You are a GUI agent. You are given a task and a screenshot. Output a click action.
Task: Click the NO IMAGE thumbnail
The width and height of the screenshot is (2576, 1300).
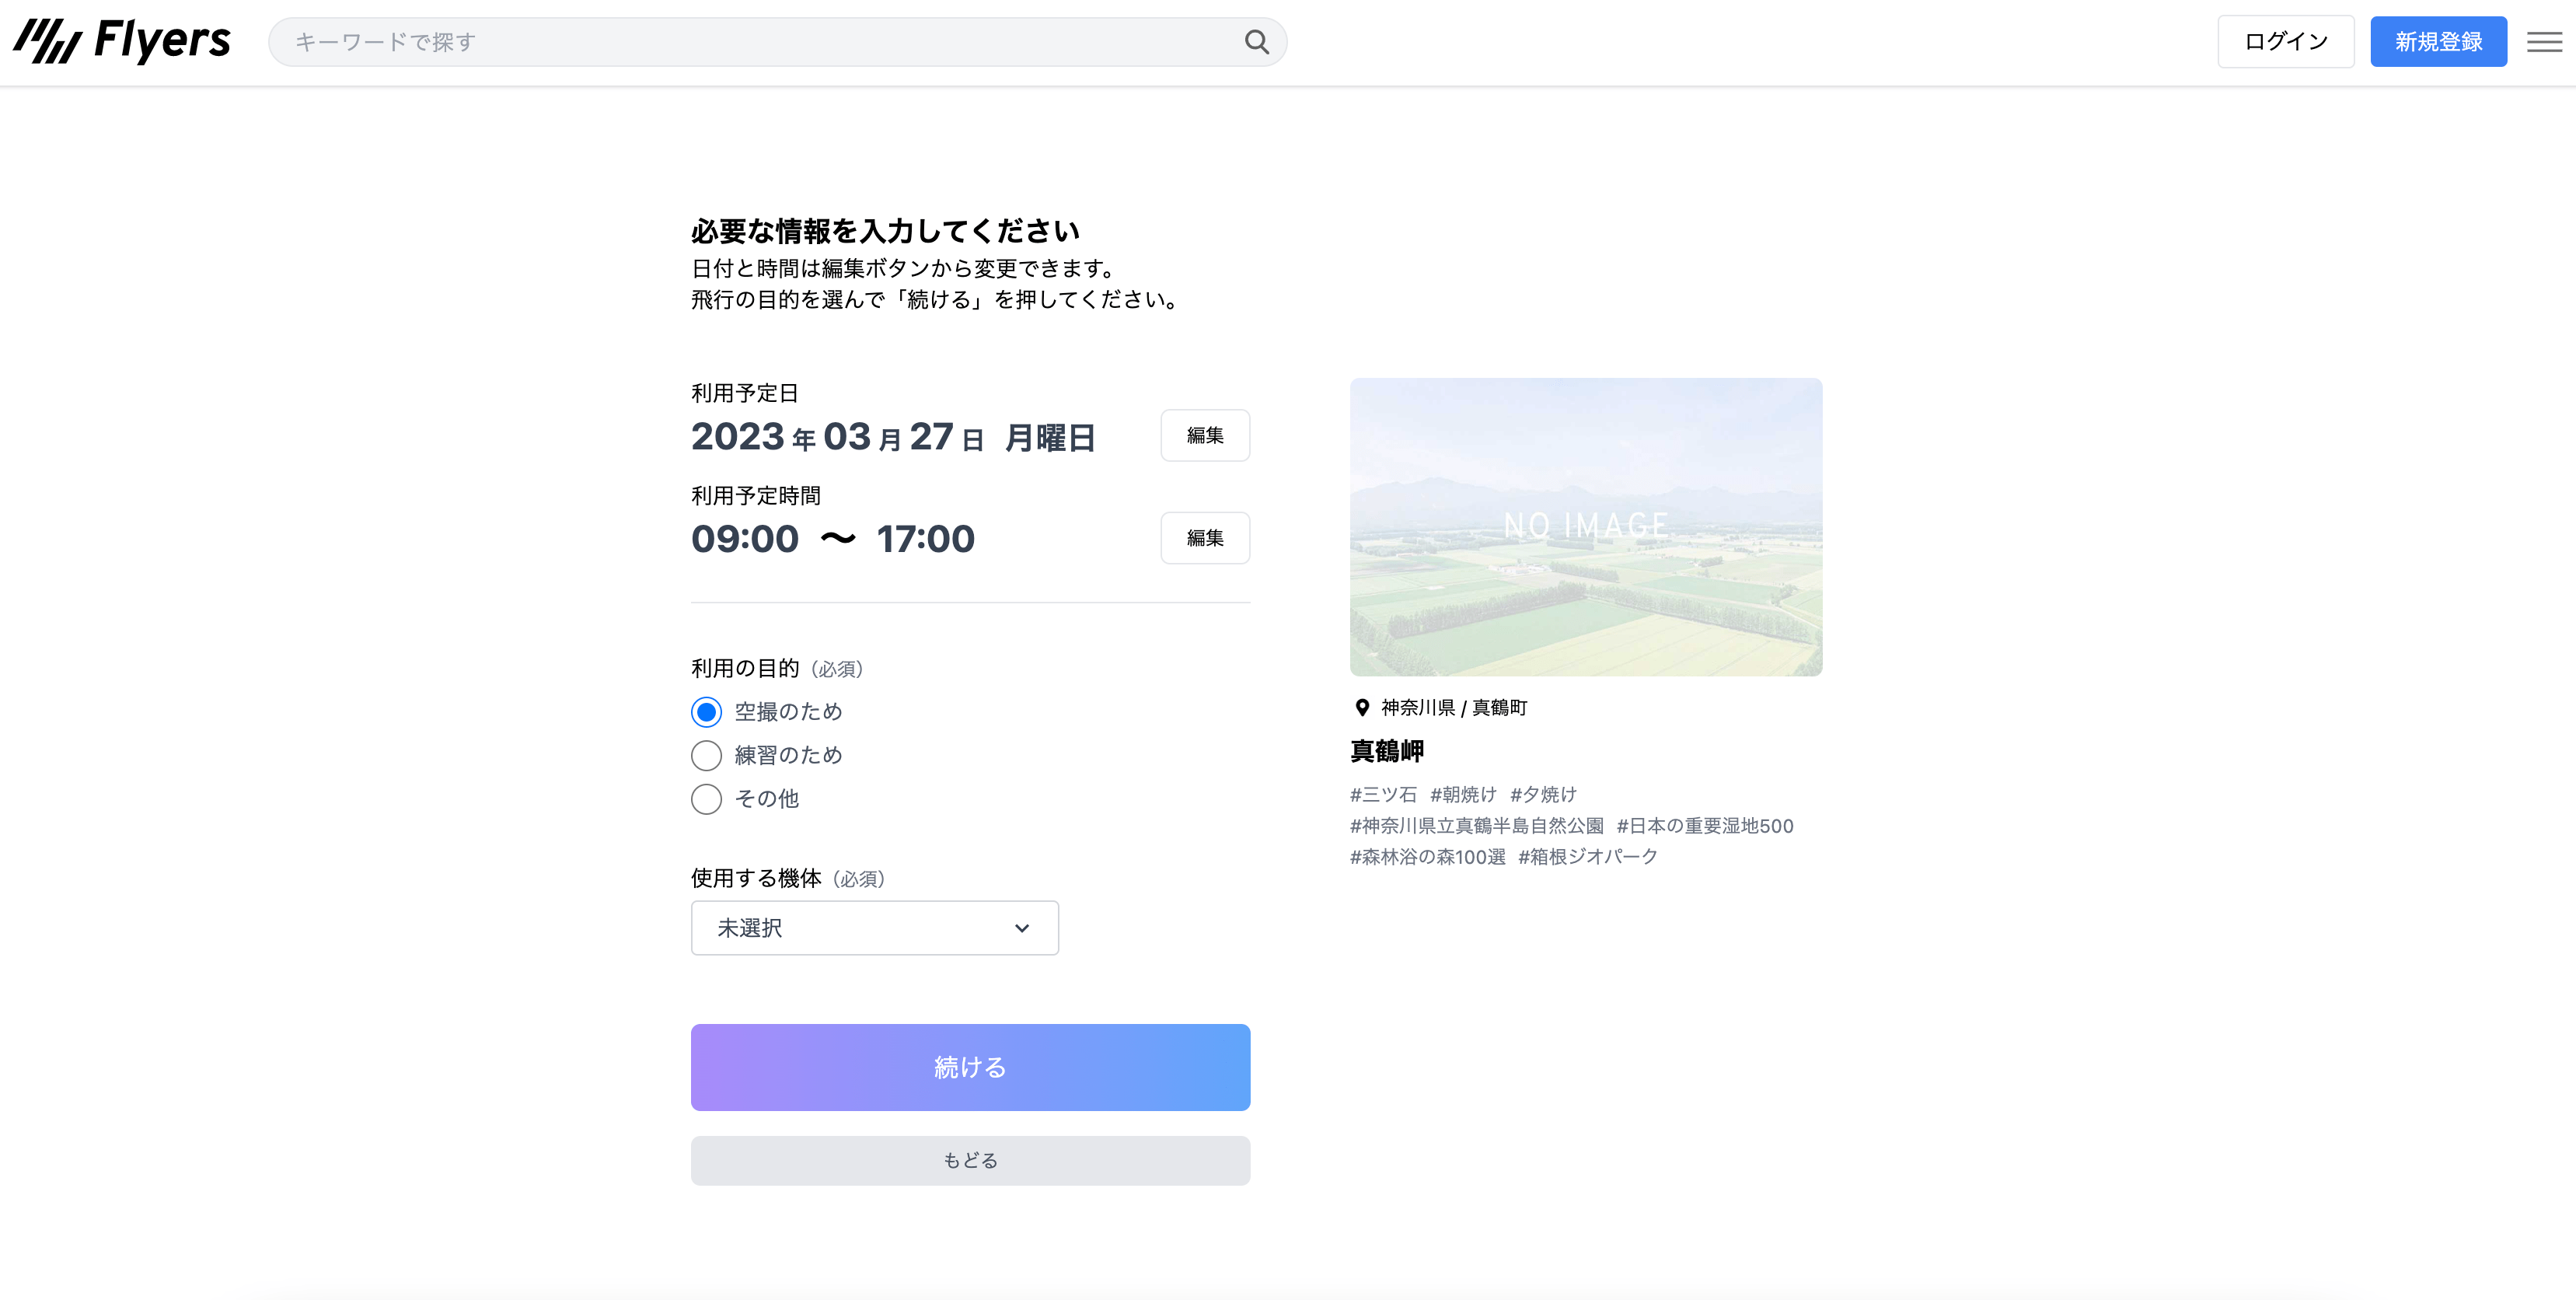click(1585, 527)
